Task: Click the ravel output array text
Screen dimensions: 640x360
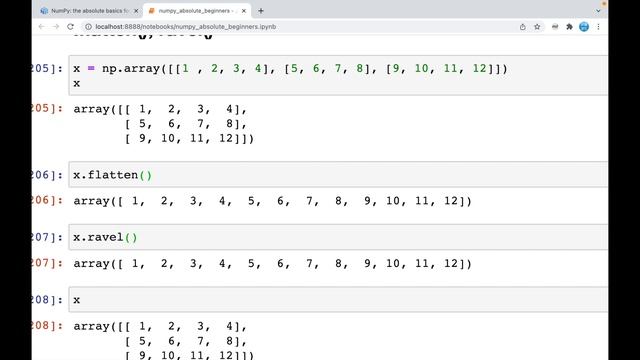Action: [272, 263]
